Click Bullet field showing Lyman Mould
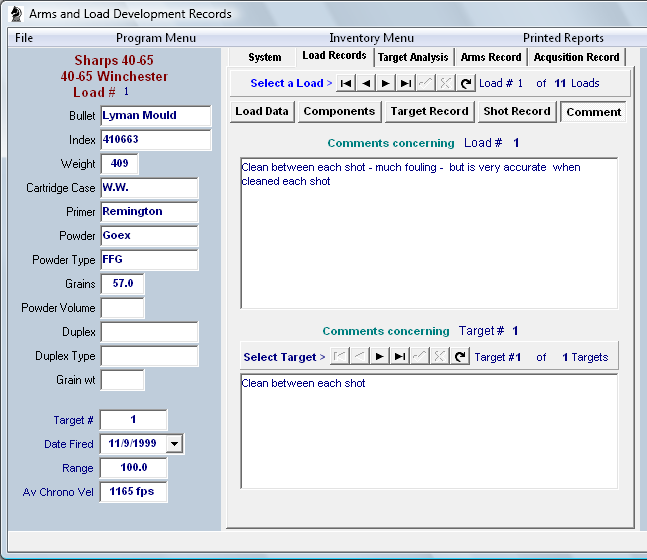Image resolution: width=647 pixels, height=560 pixels. click(156, 116)
